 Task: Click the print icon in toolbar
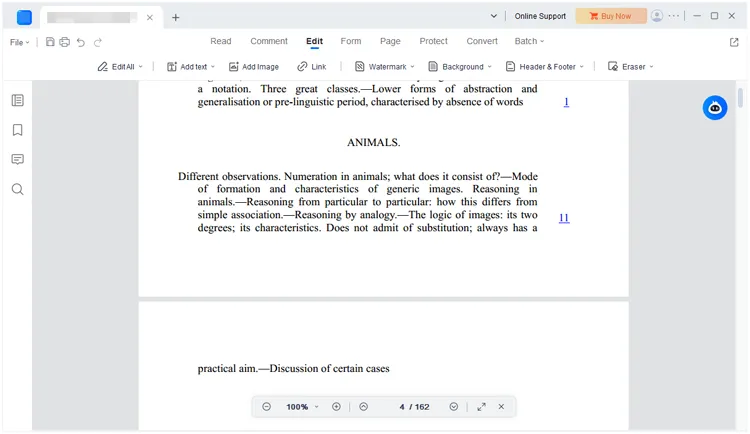tap(65, 42)
